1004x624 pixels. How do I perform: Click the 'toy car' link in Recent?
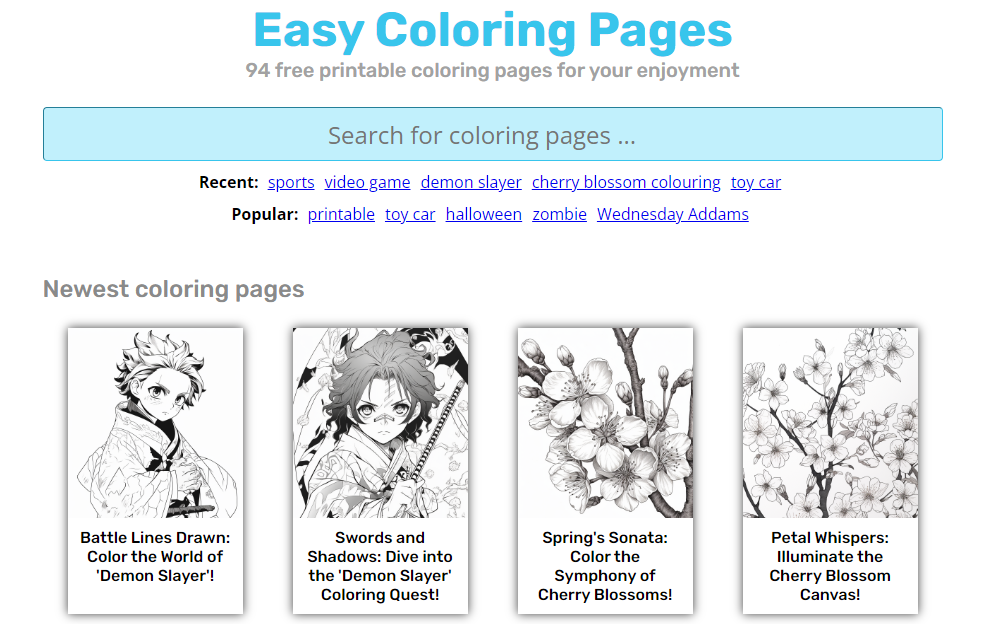coord(756,182)
